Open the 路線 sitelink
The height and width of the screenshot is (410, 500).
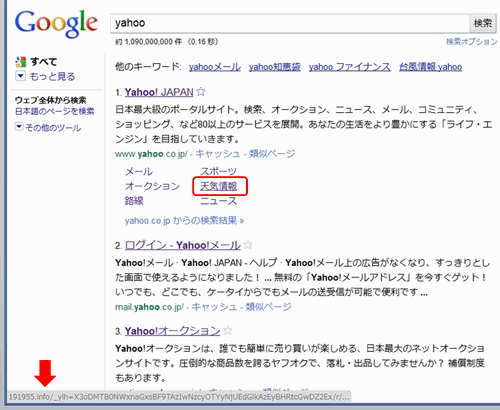[134, 201]
